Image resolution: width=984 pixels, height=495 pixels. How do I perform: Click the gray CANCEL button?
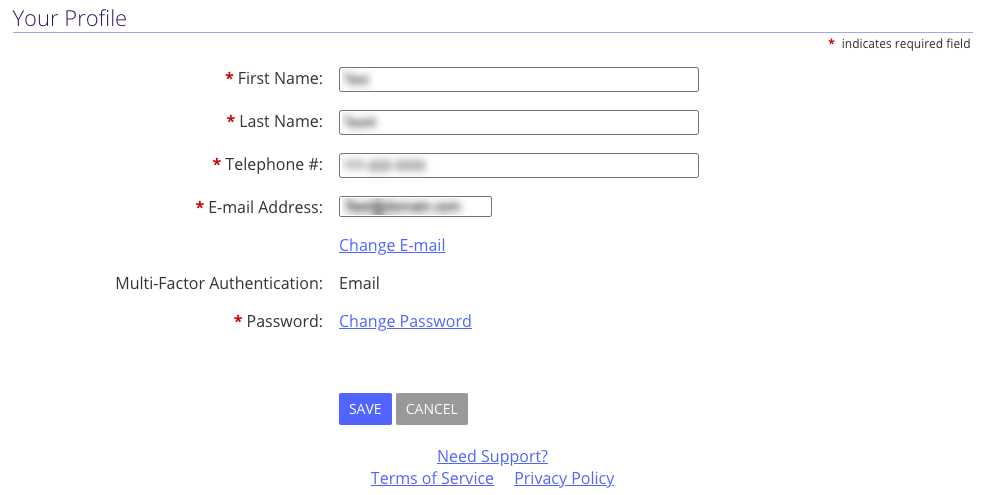[x=432, y=409]
